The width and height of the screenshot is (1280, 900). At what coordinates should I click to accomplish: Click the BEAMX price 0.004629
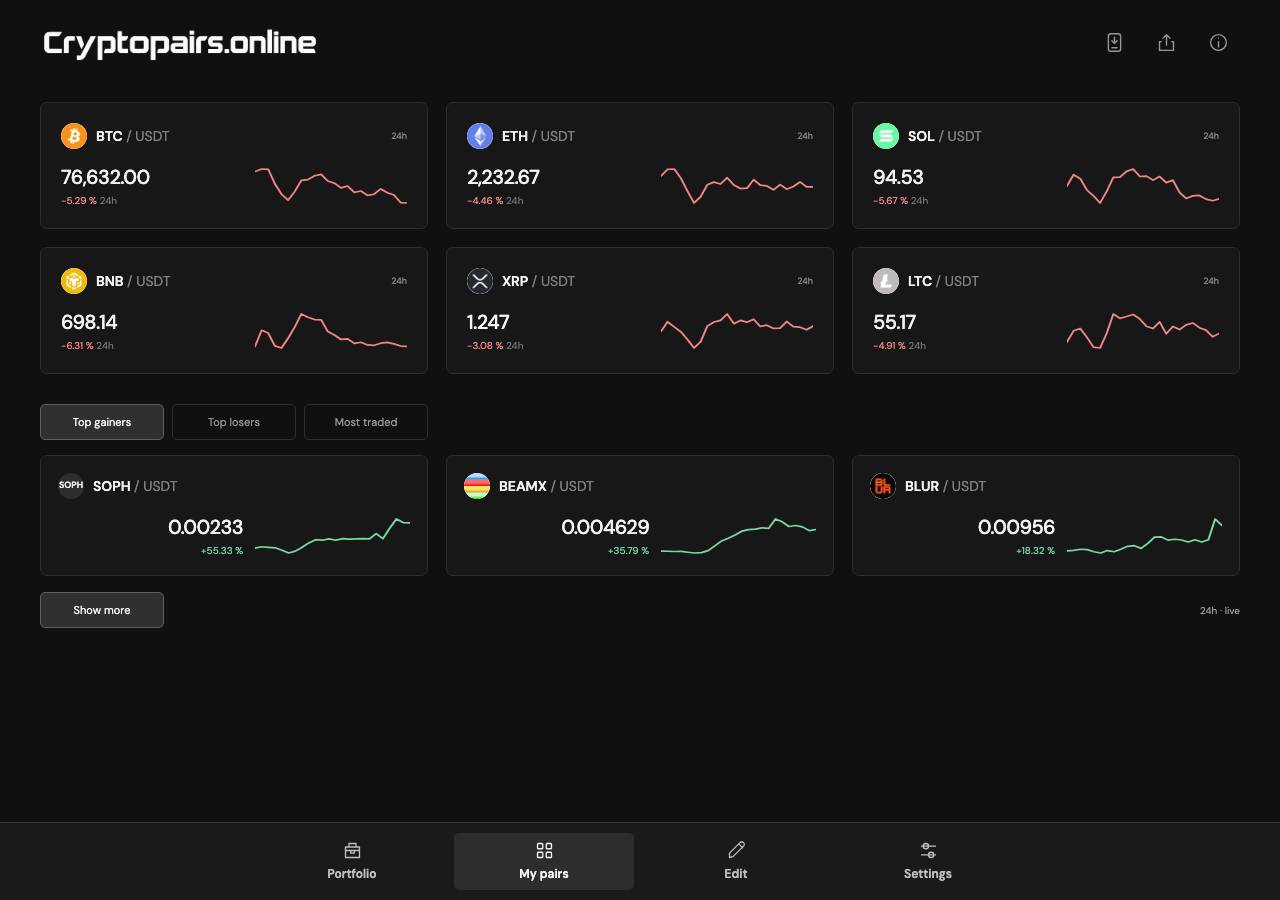[605, 527]
